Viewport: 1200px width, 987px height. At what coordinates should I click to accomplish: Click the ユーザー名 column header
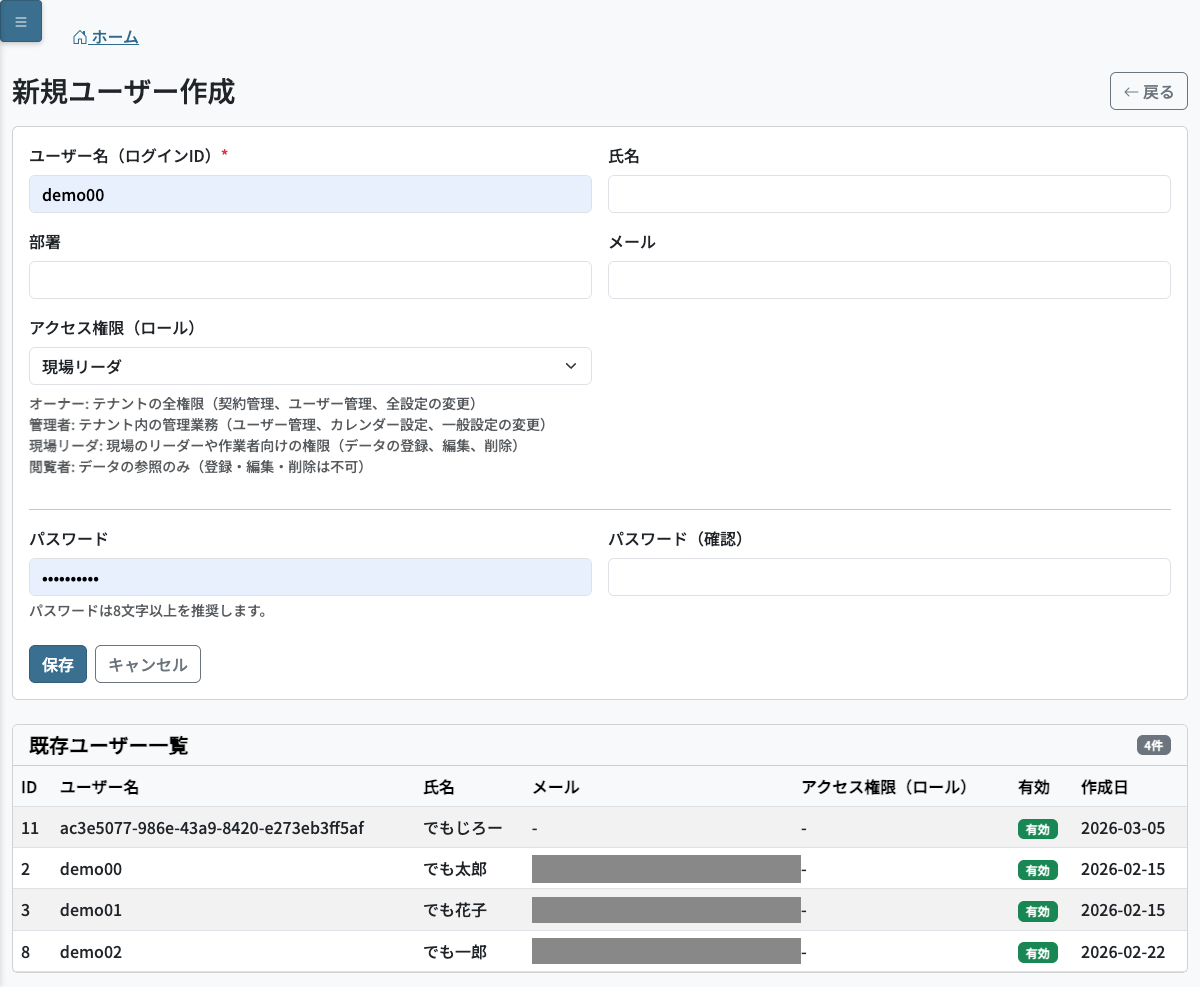99,787
